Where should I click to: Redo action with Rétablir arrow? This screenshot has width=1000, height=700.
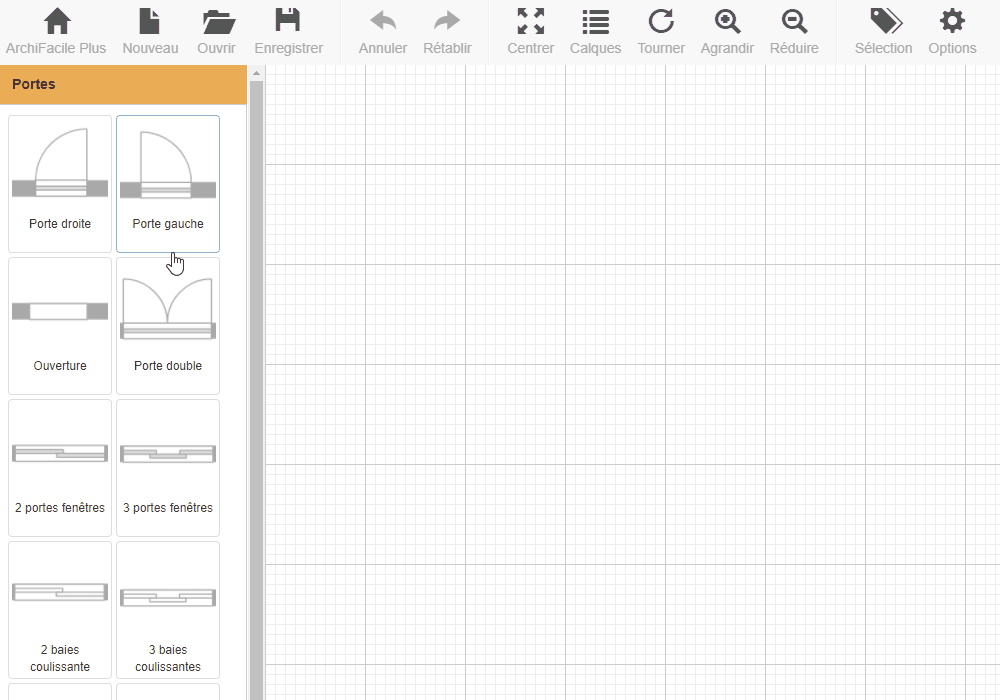pos(447,22)
